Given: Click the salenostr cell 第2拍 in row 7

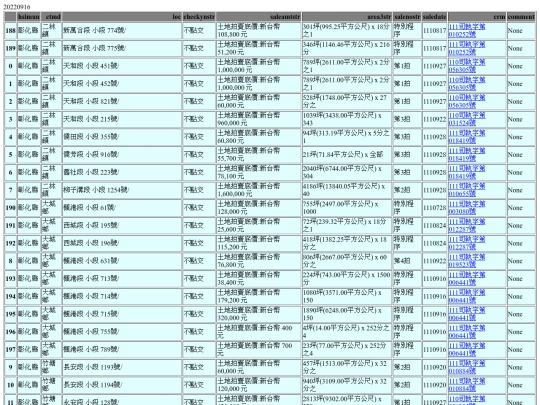Looking at the screenshot, I should click(407, 190).
